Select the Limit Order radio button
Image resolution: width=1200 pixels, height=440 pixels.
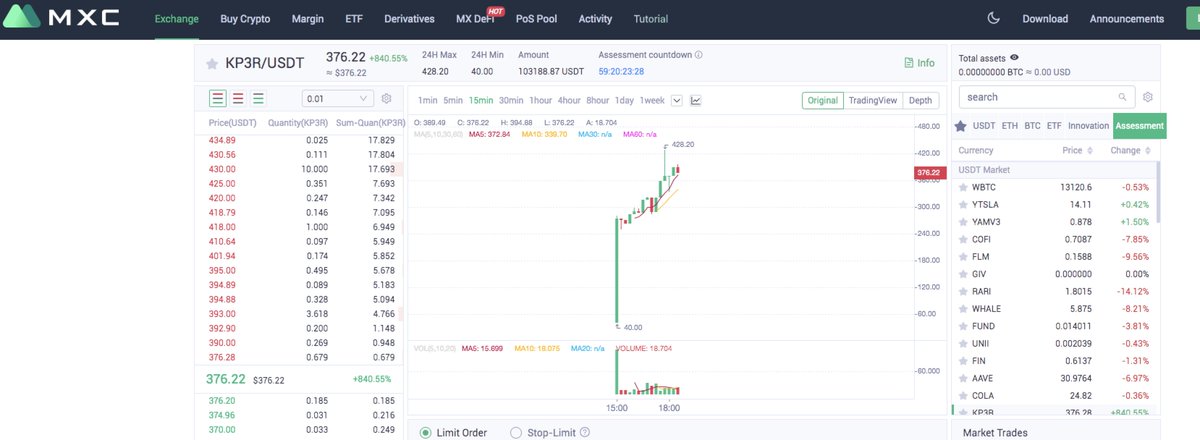(426, 432)
